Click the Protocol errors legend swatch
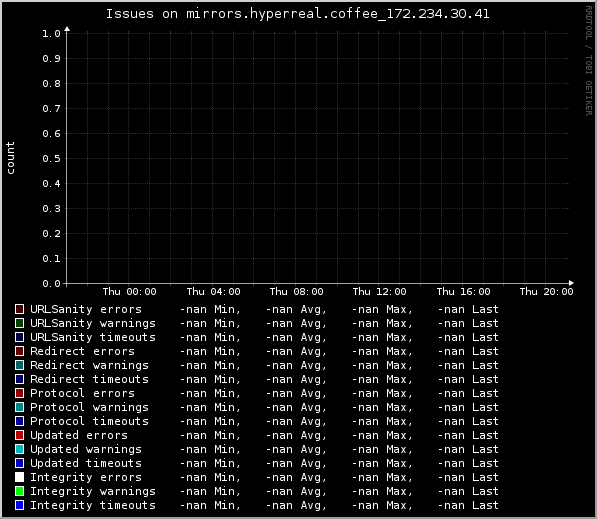The width and height of the screenshot is (597, 519). coord(19,393)
